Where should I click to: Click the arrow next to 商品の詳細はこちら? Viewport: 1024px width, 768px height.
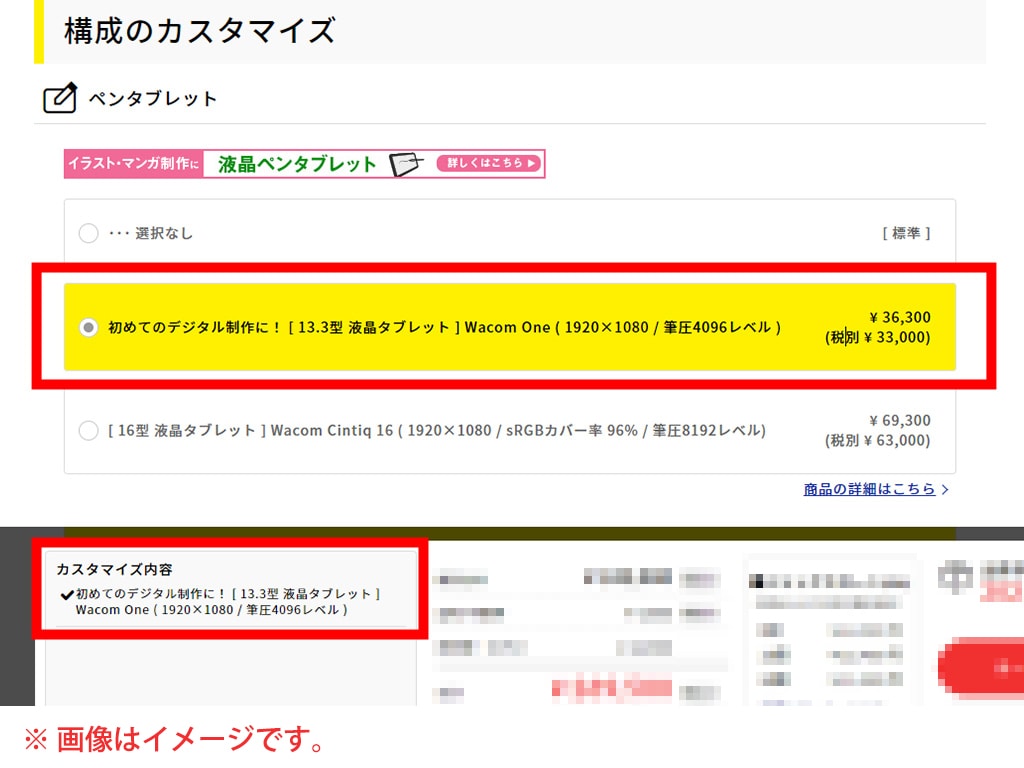click(945, 489)
